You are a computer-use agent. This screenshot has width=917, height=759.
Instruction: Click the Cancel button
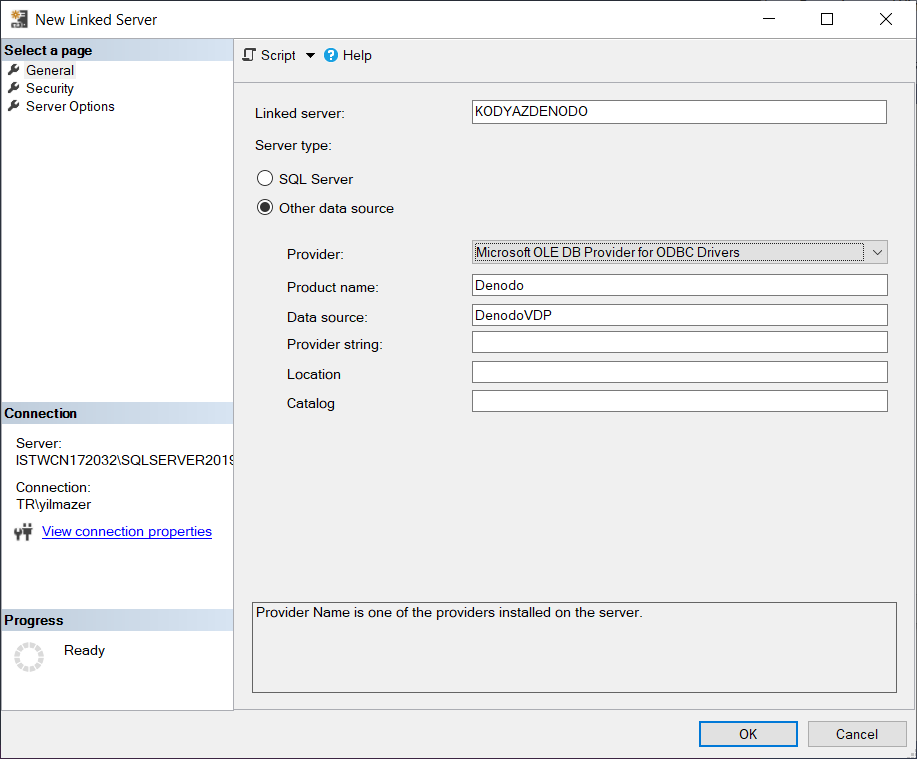click(857, 734)
